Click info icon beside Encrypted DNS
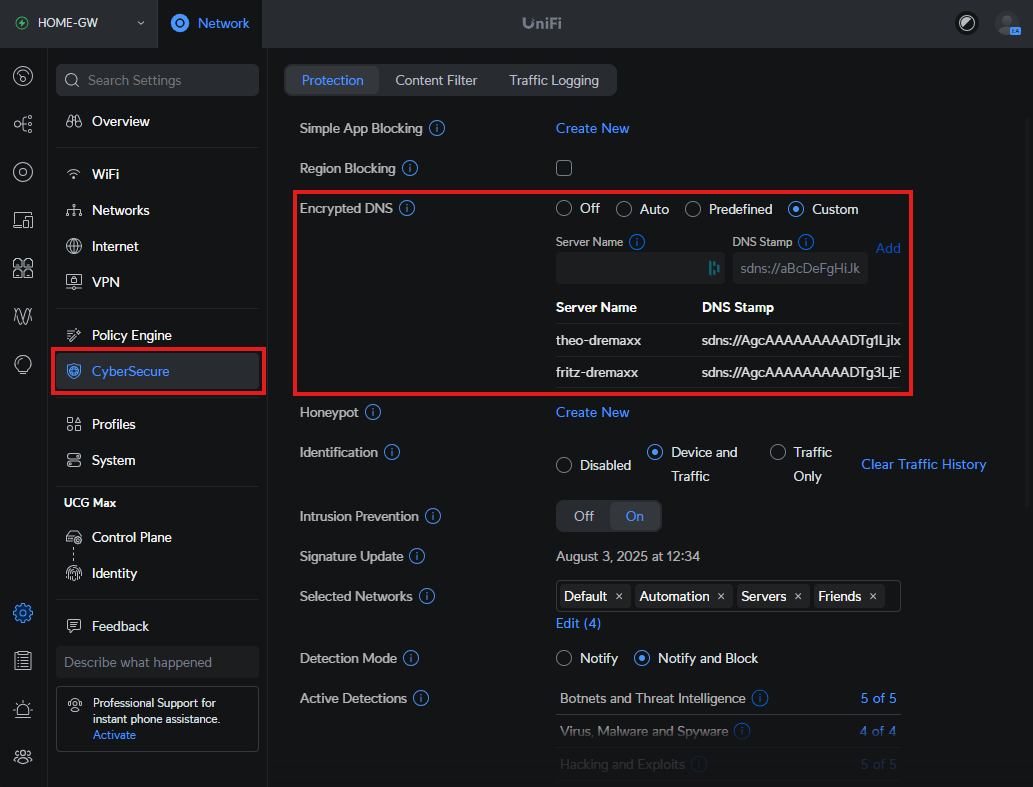Screen dimensions: 1033x787 point(407,208)
